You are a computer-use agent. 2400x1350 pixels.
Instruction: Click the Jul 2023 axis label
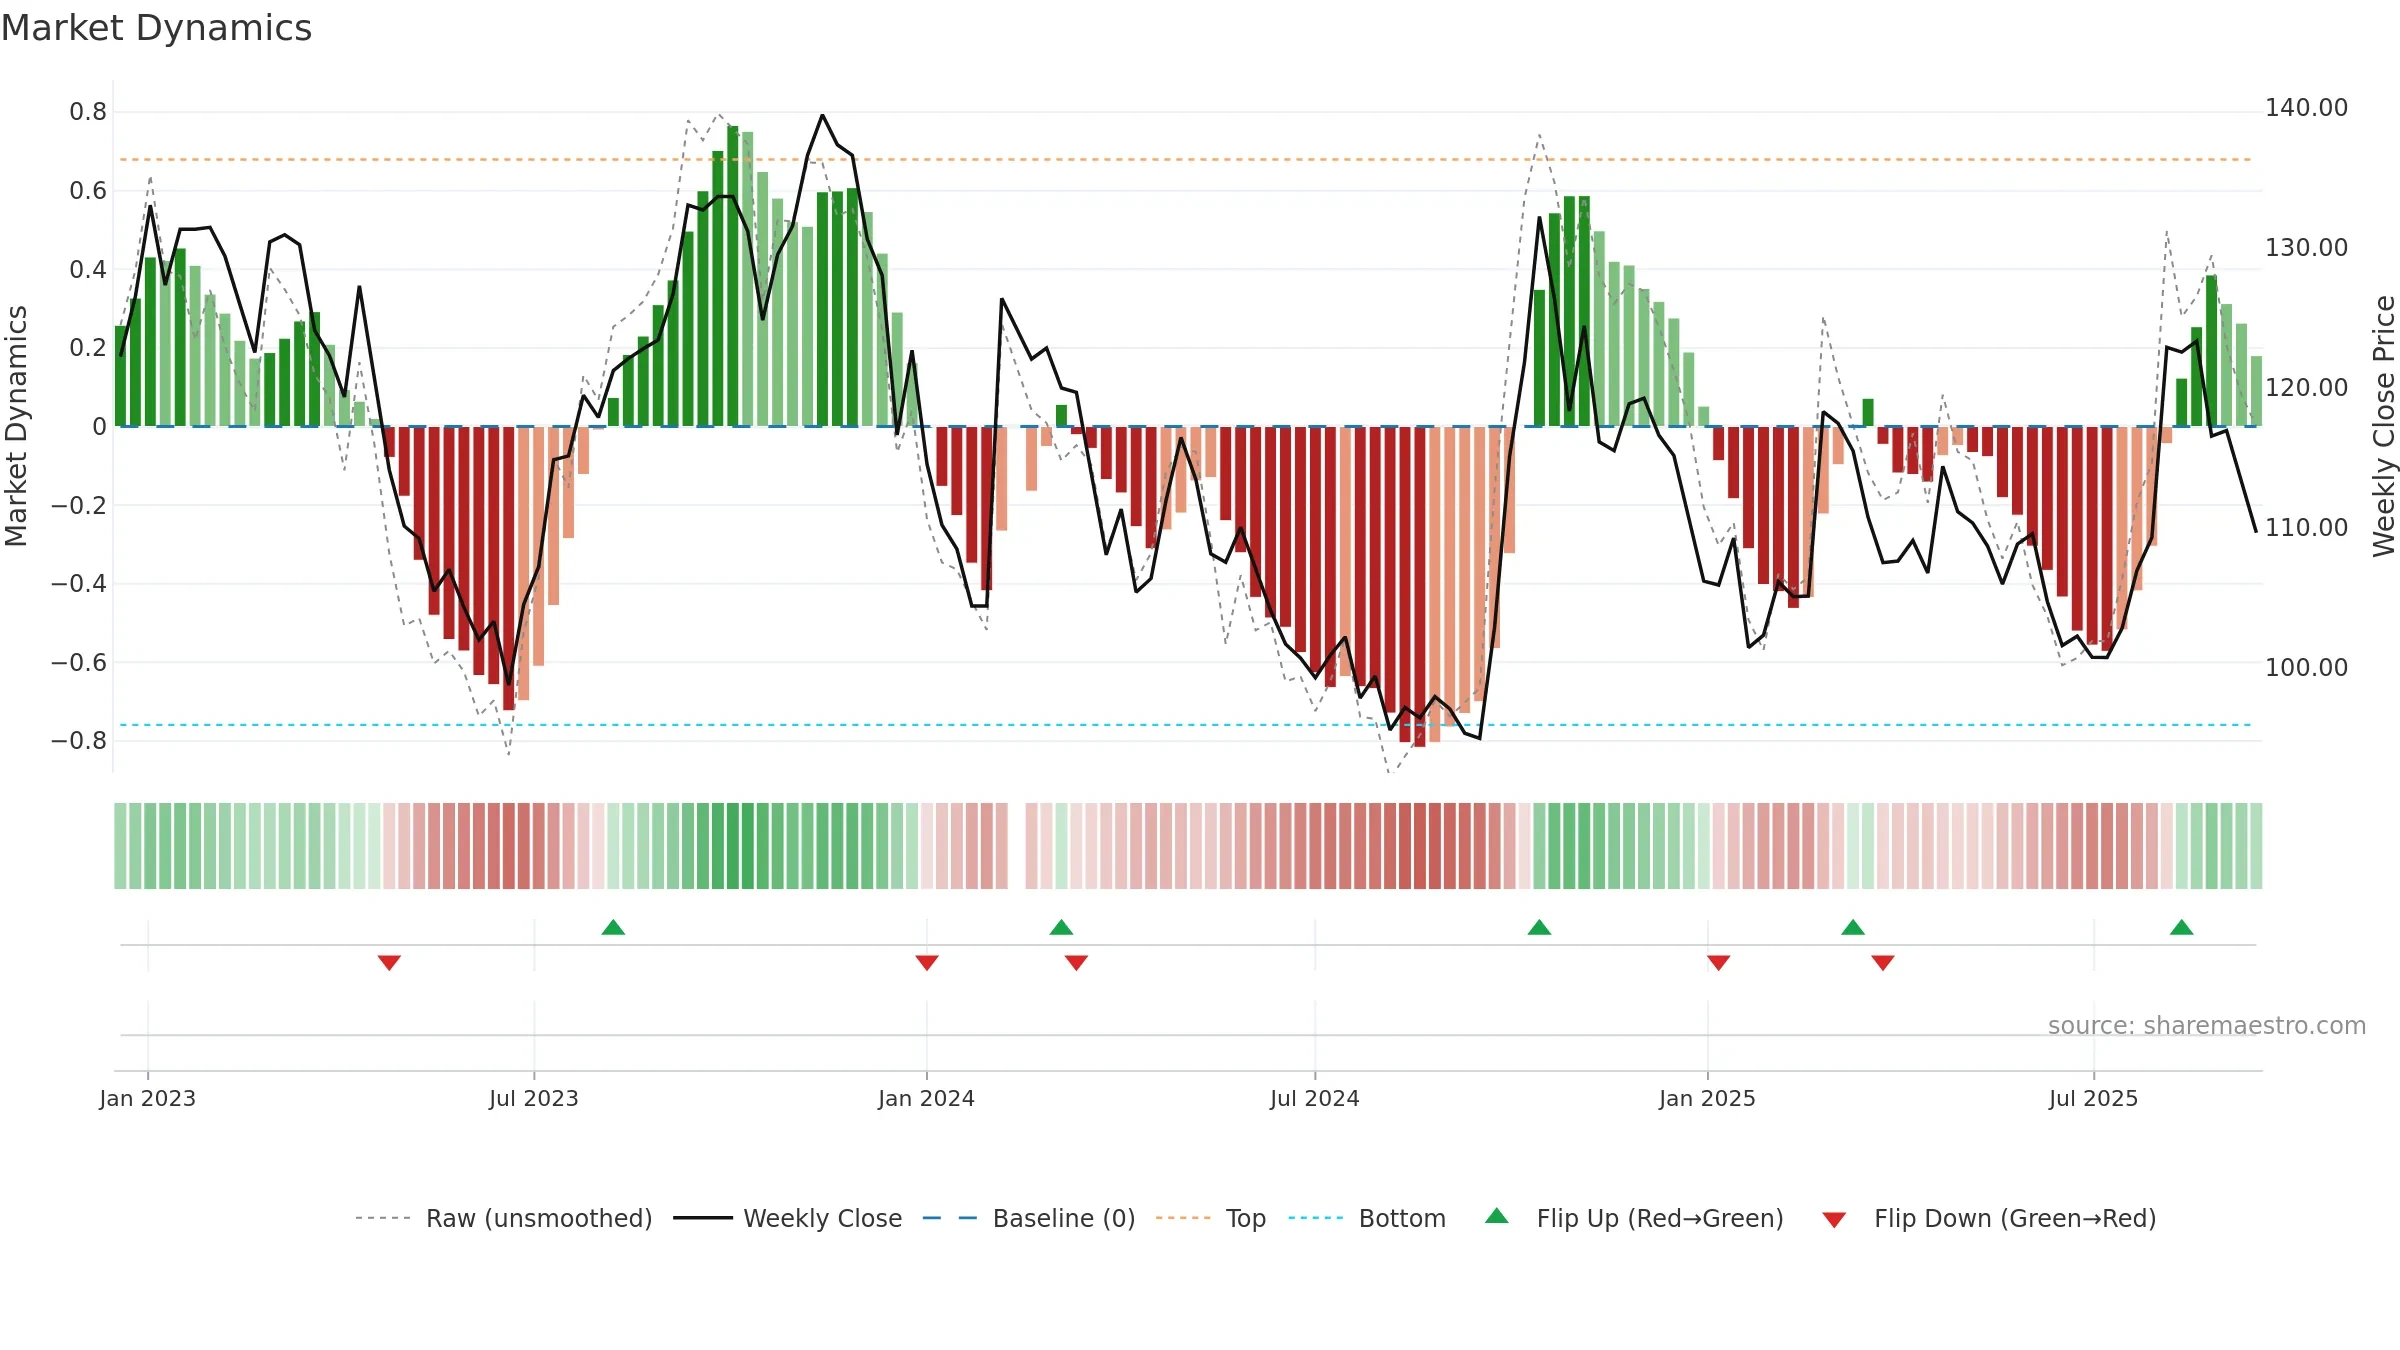tap(534, 1098)
